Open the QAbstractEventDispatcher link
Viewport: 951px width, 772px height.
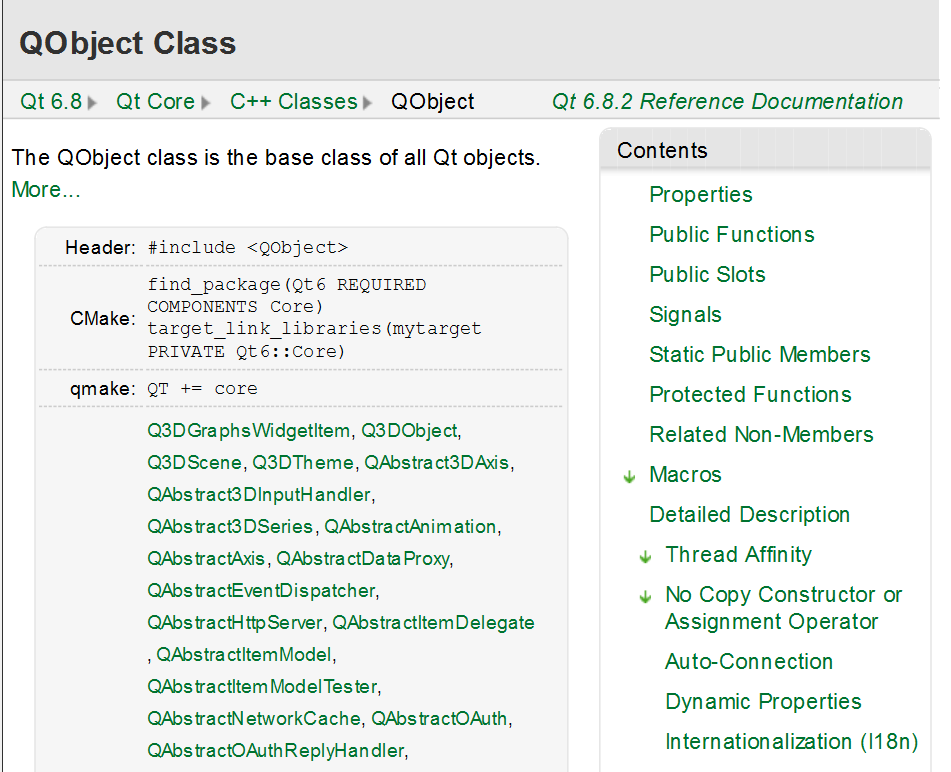[261, 591]
